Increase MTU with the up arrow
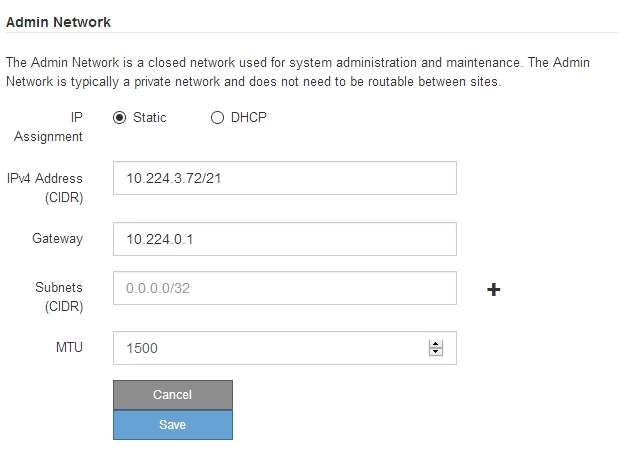 435,344
